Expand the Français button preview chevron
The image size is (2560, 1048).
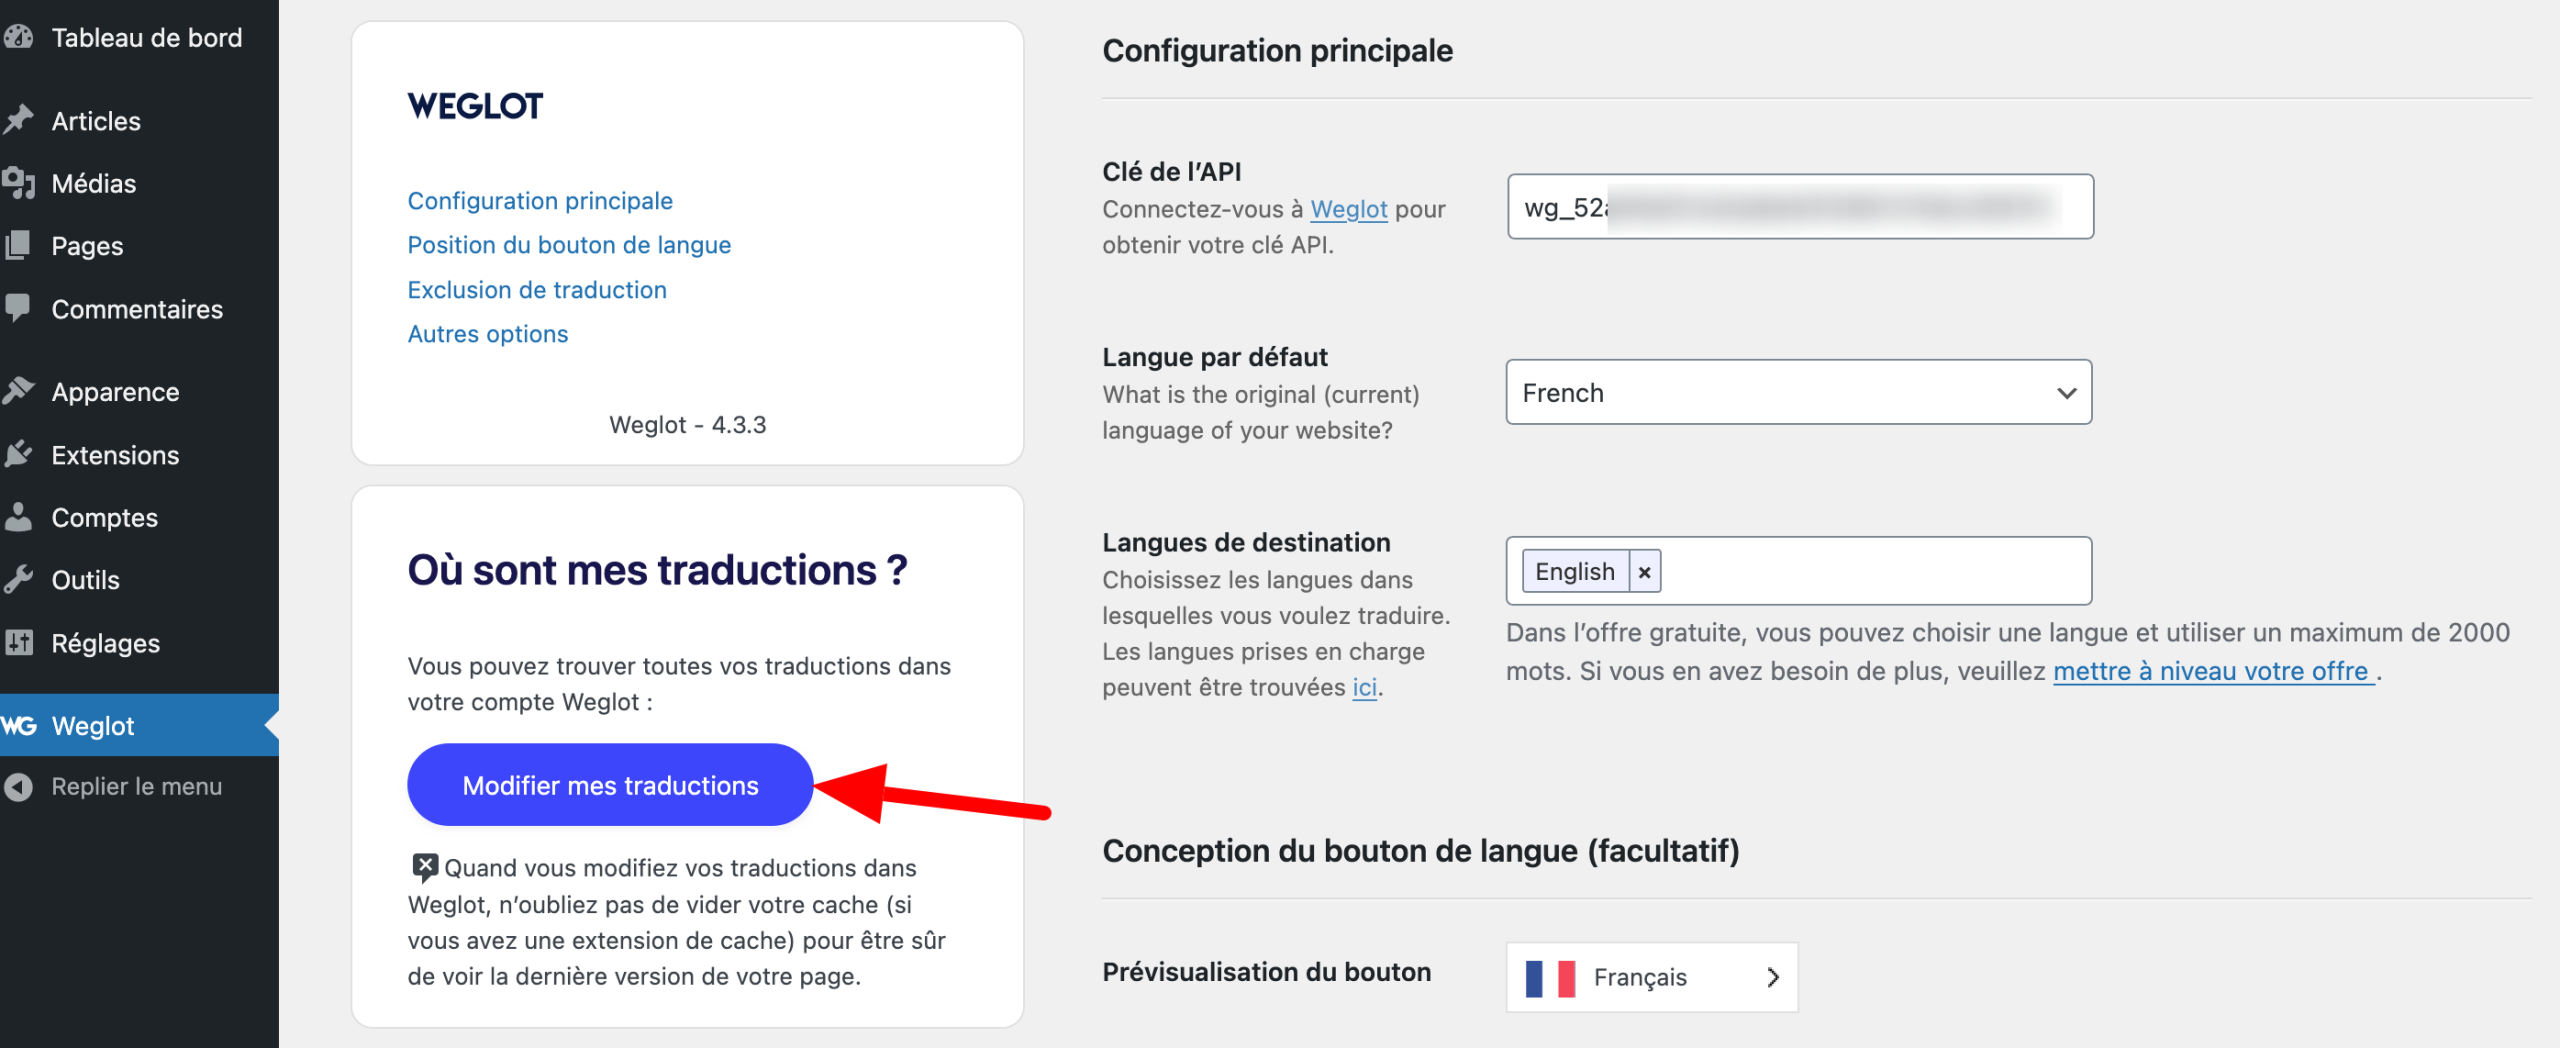(1772, 977)
